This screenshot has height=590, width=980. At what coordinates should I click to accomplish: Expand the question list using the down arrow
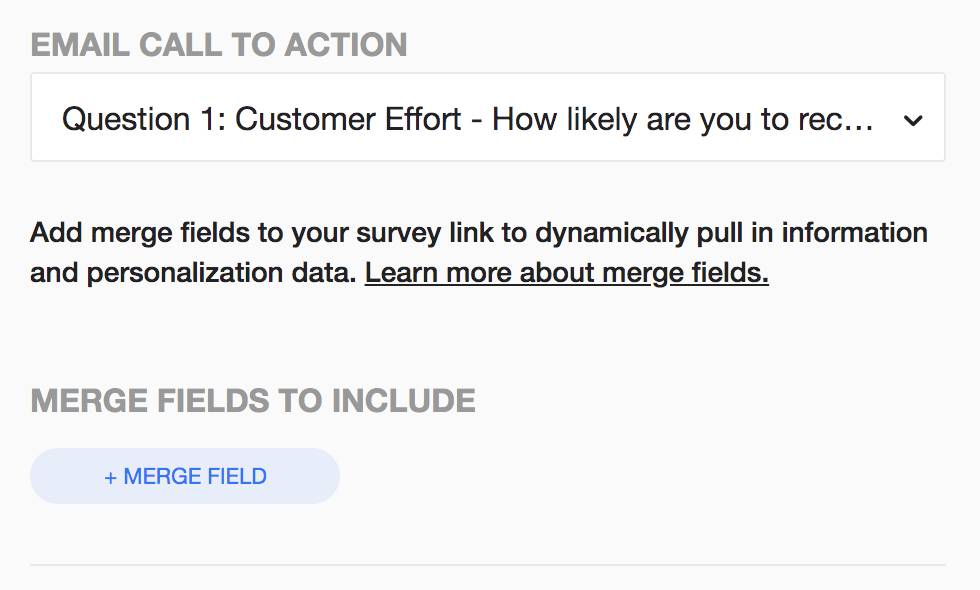click(912, 121)
